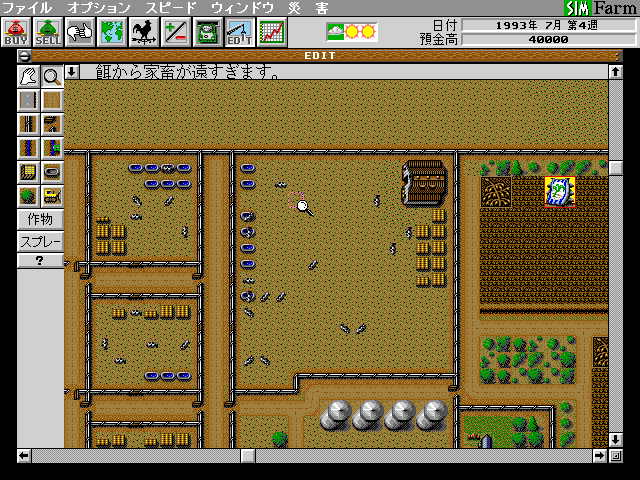The height and width of the screenshot is (480, 640).
Task: Click the 日付 date field 1993年 7月 第4週
Action: [549, 25]
